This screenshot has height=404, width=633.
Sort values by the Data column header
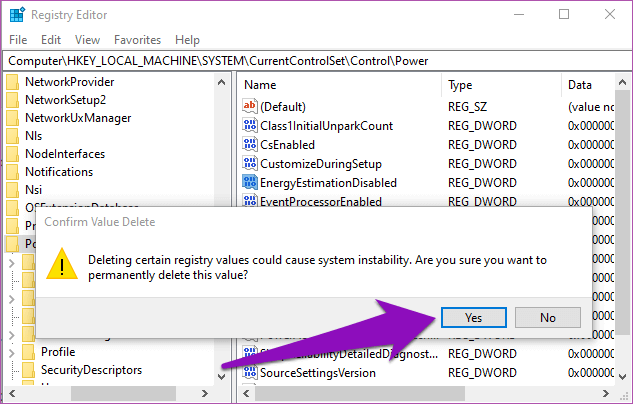(580, 85)
